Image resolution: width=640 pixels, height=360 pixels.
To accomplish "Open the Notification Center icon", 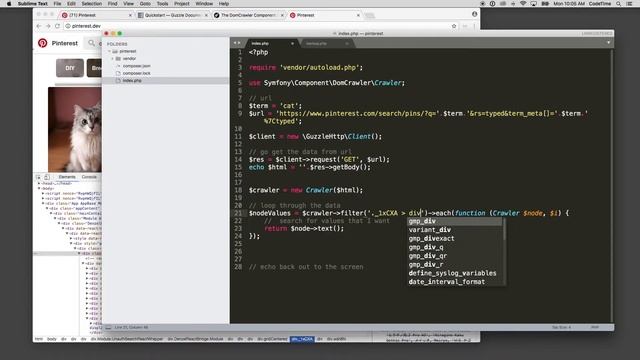I will [x=629, y=4].
